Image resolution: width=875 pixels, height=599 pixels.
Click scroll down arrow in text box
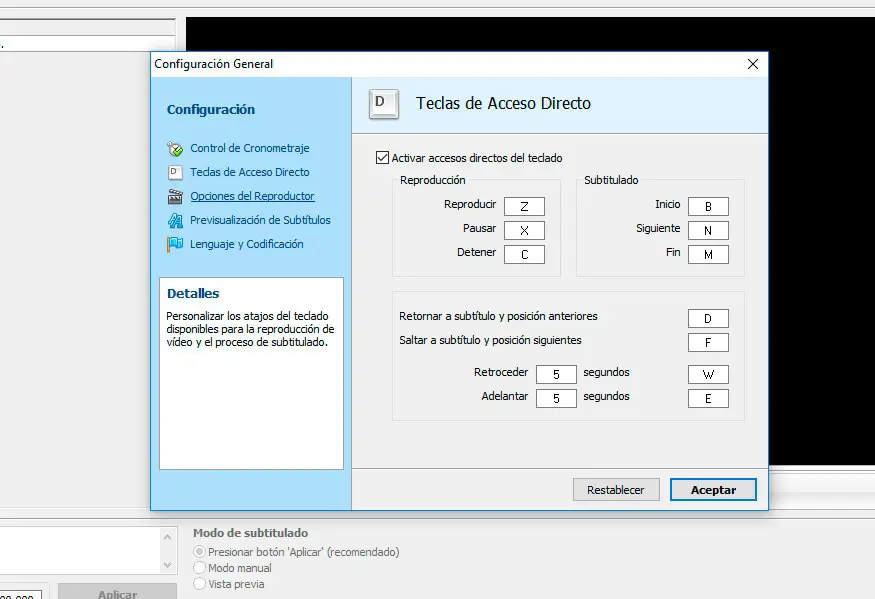point(167,565)
